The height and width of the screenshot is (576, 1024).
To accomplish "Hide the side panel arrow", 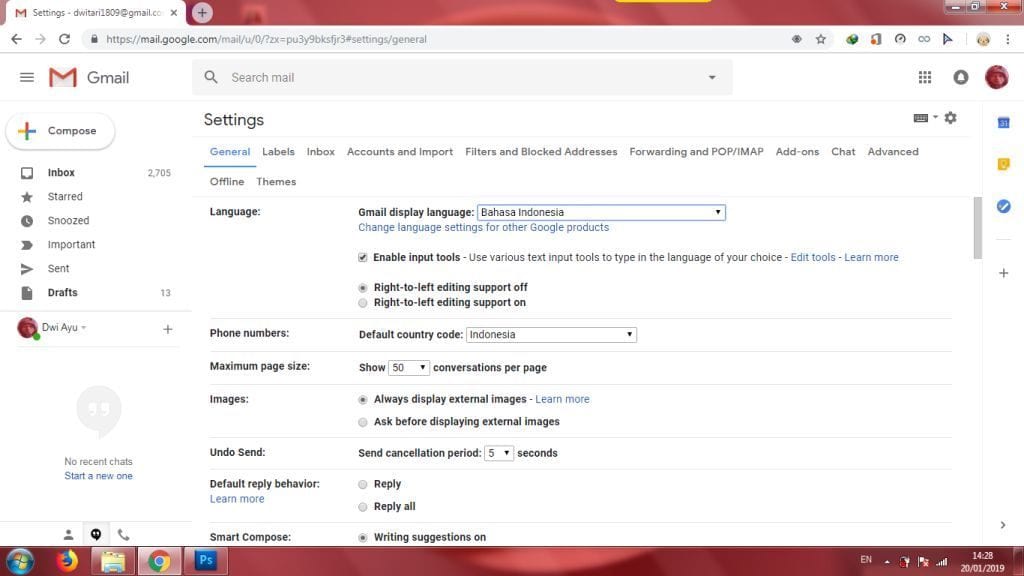I will click(x=1003, y=525).
